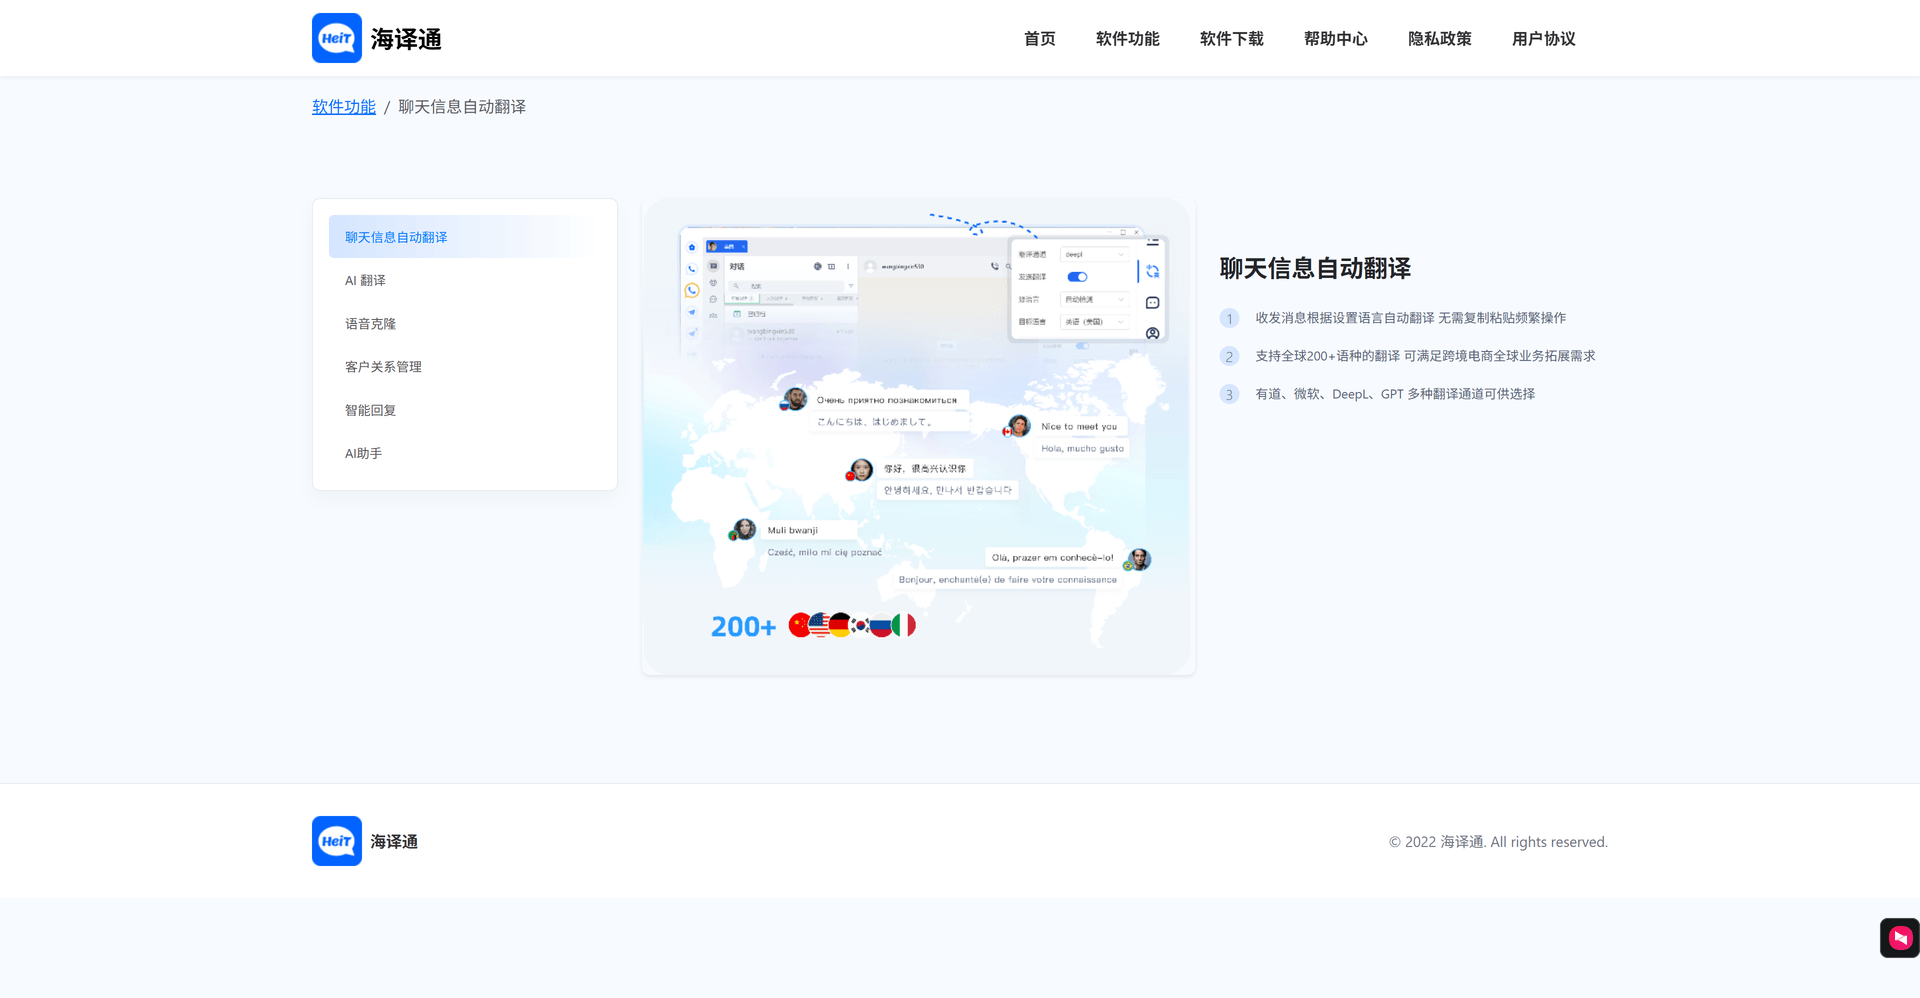Click the 海译通 brand name in the header

click(406, 39)
